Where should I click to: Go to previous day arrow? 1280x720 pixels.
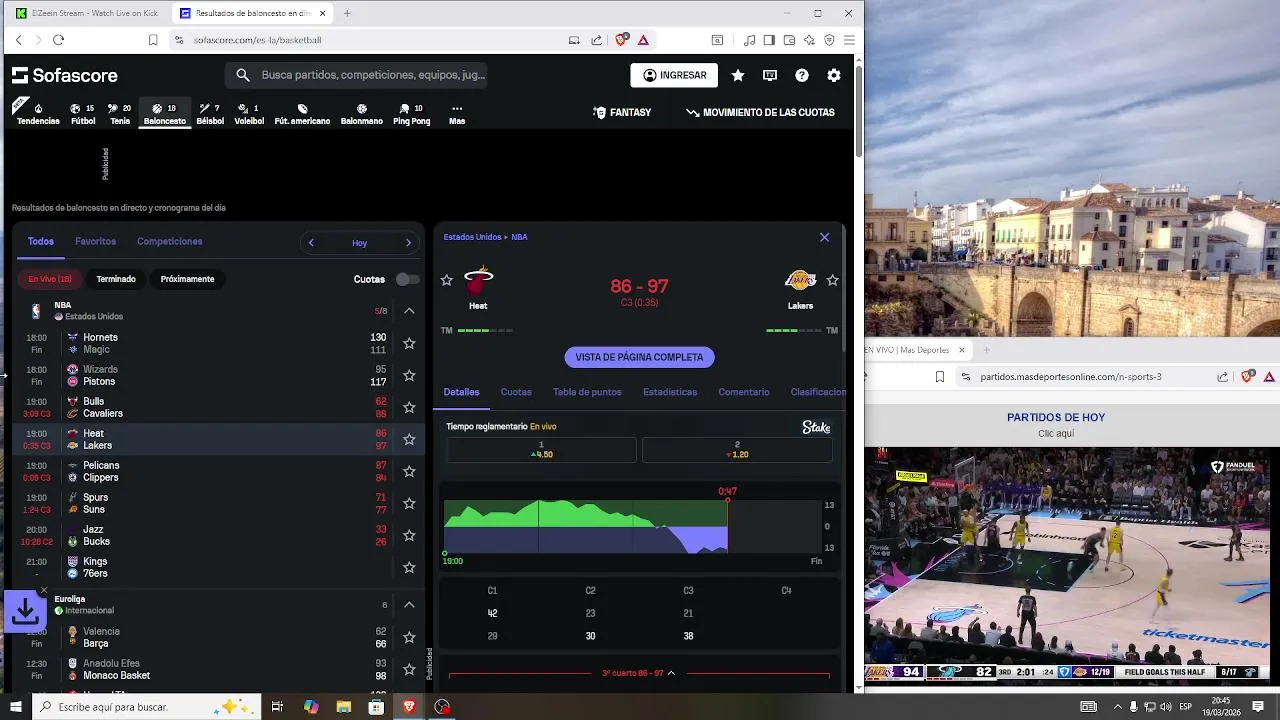click(x=311, y=242)
